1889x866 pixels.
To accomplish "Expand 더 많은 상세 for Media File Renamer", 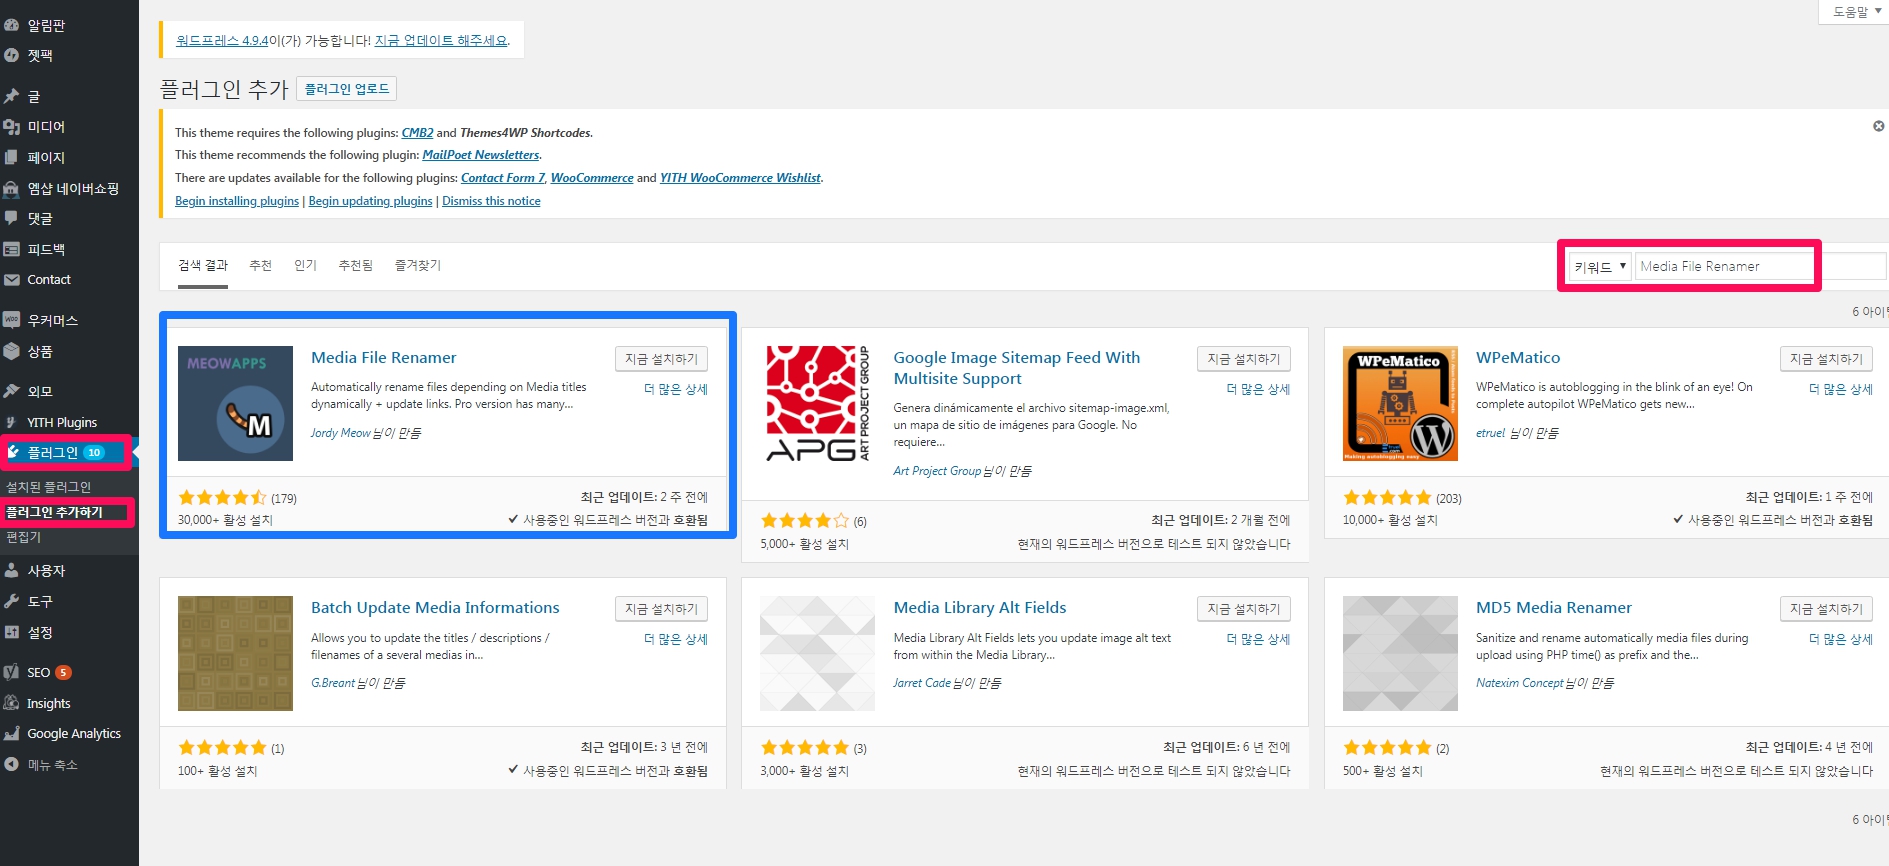I will click(675, 389).
